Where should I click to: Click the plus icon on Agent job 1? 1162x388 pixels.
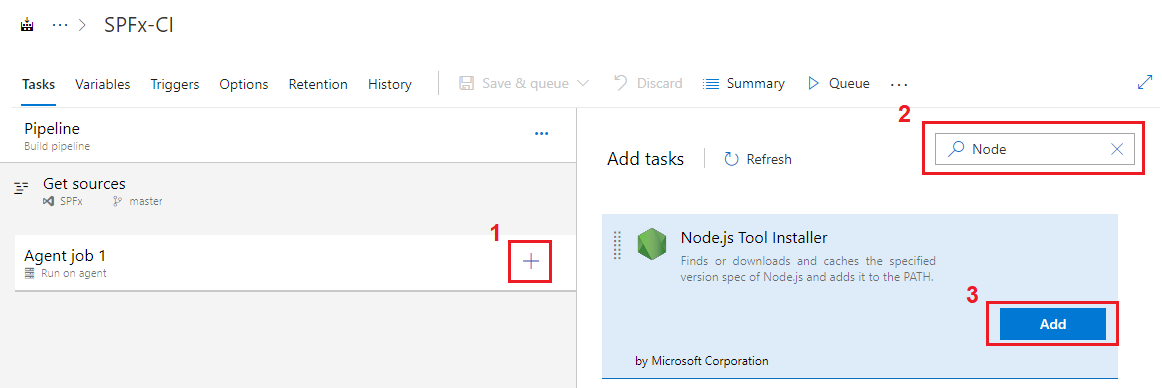(x=531, y=261)
